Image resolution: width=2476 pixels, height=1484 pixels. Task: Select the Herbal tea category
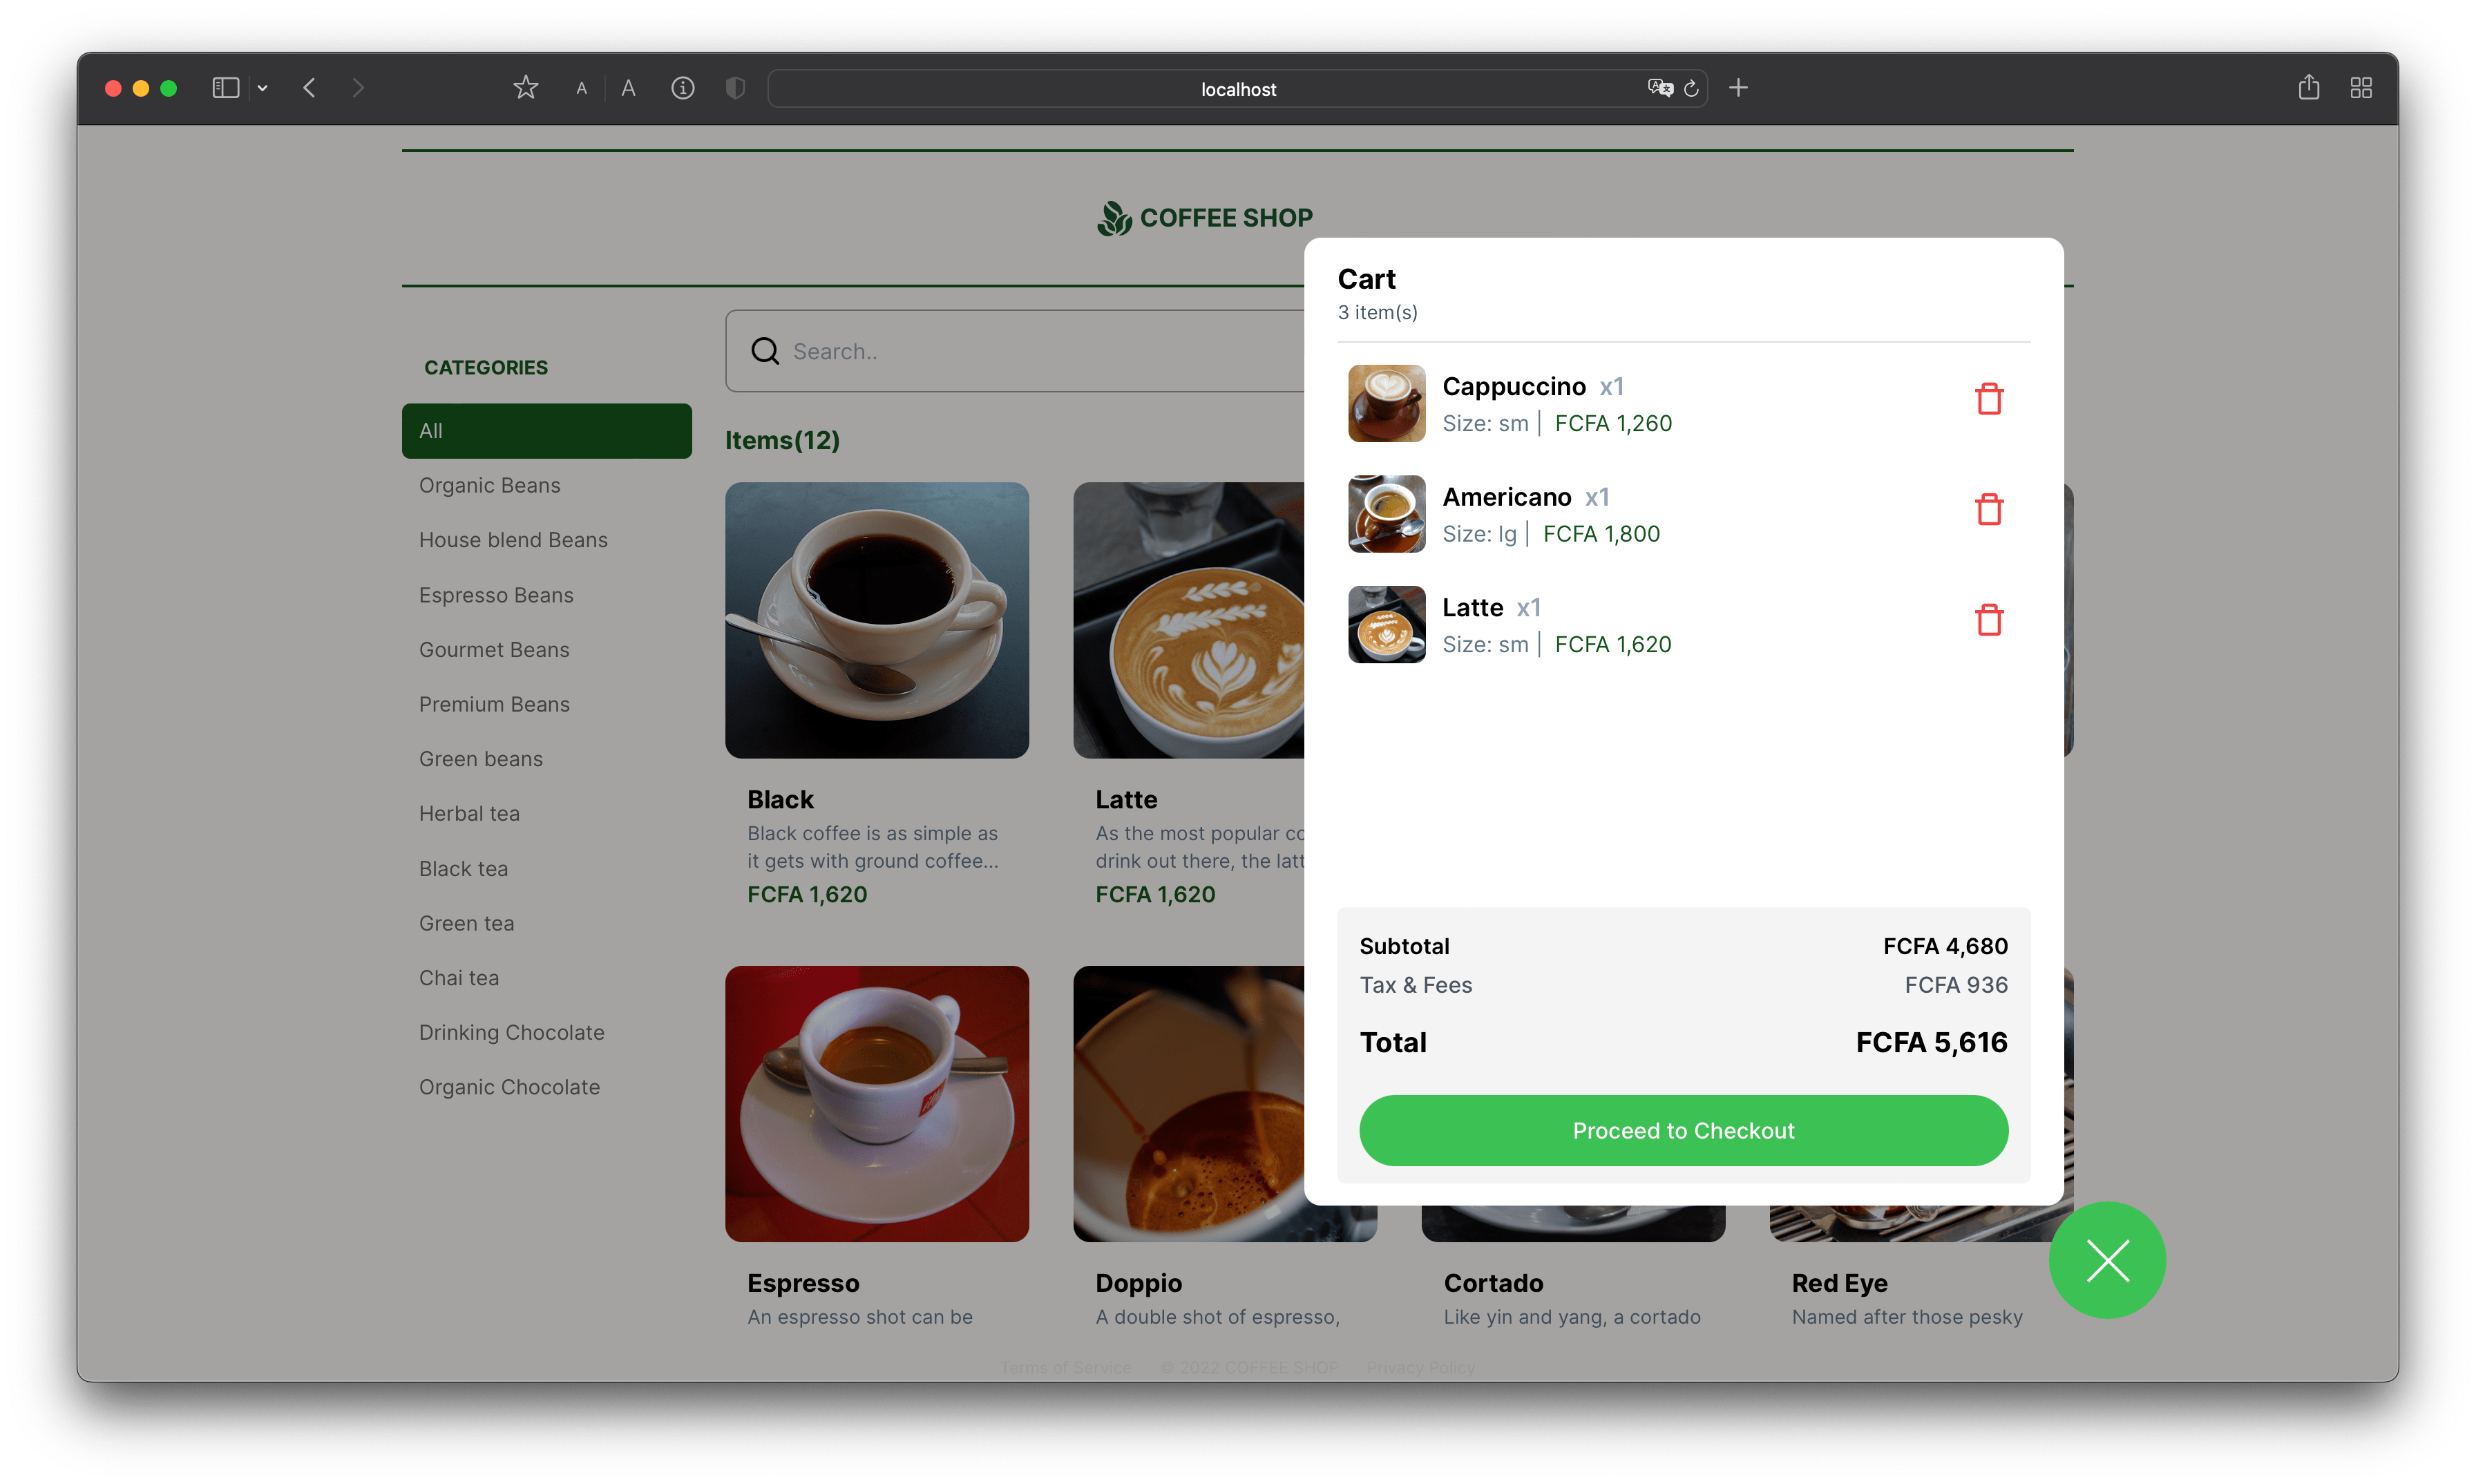(x=469, y=813)
